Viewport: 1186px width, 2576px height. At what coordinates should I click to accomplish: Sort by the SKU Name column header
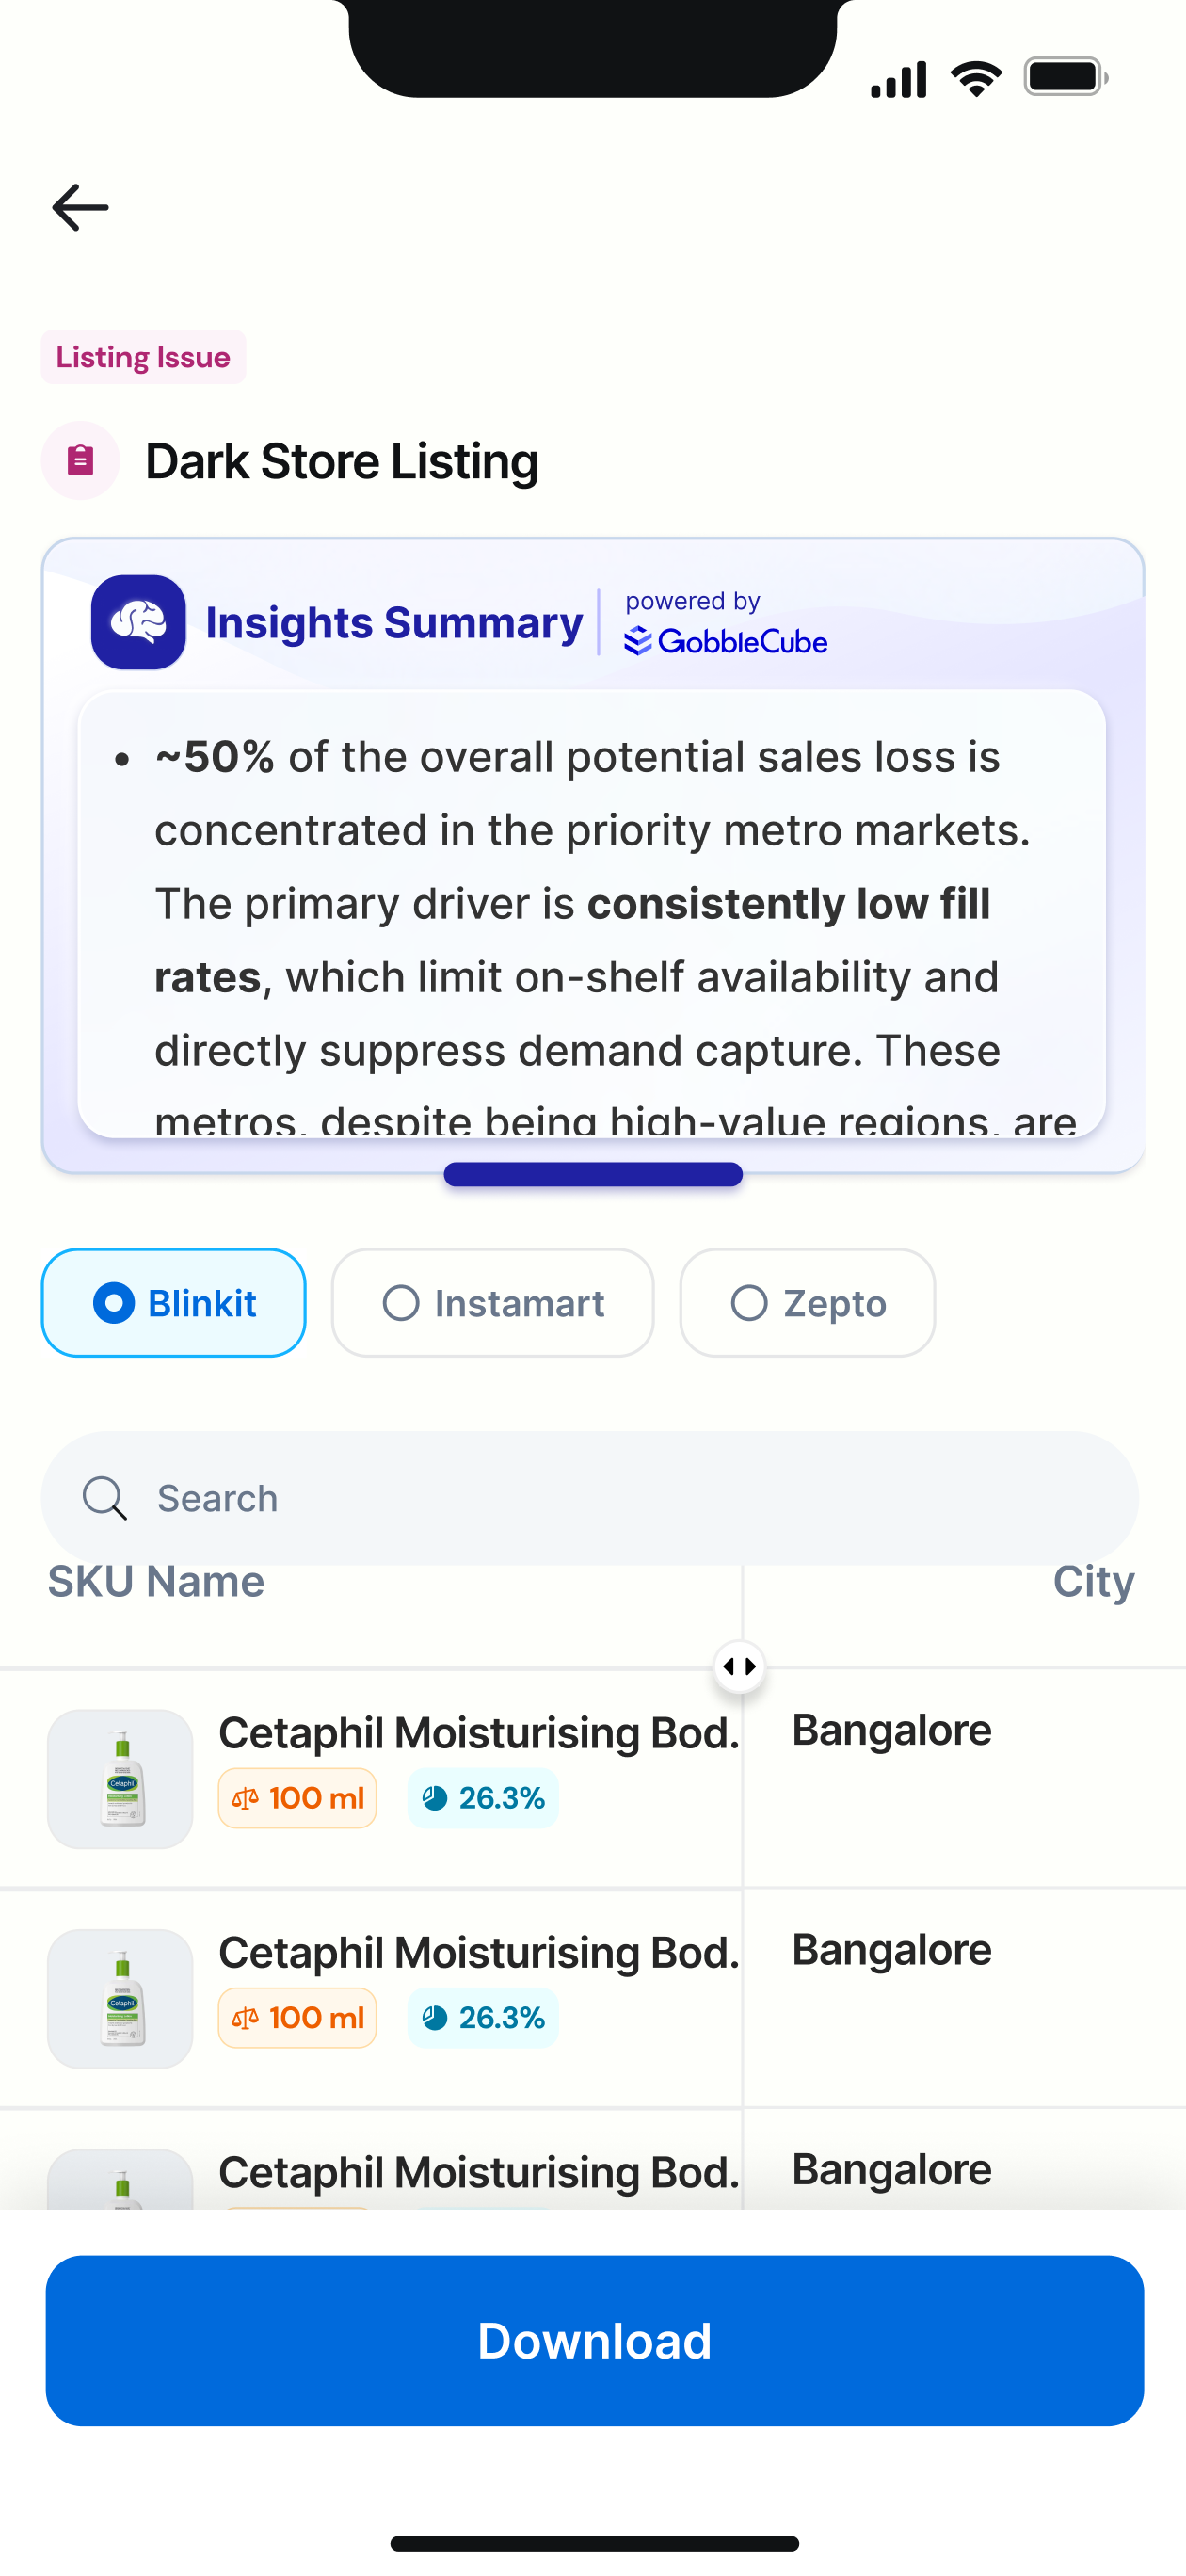[x=156, y=1582]
